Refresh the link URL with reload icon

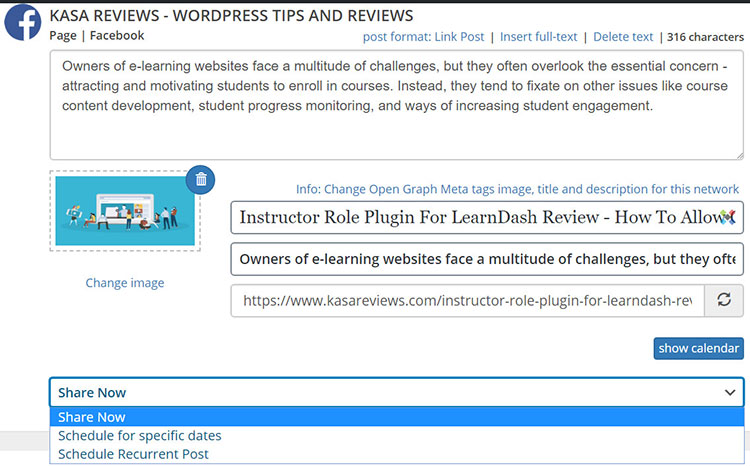[724, 300]
